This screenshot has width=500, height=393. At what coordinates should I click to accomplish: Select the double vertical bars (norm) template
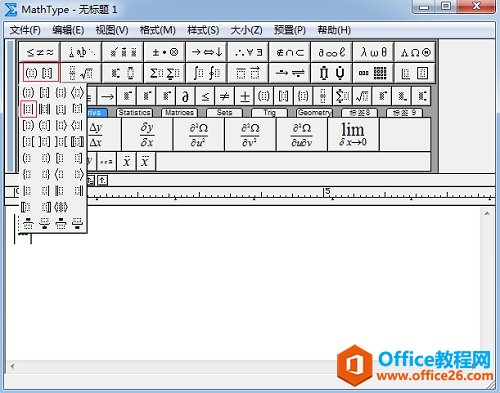[44, 109]
